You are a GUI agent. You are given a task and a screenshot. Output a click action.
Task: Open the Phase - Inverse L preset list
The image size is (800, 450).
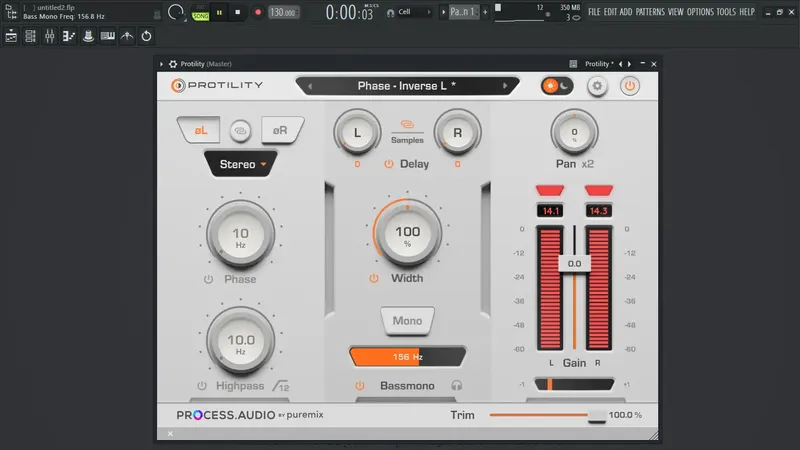tap(407, 86)
